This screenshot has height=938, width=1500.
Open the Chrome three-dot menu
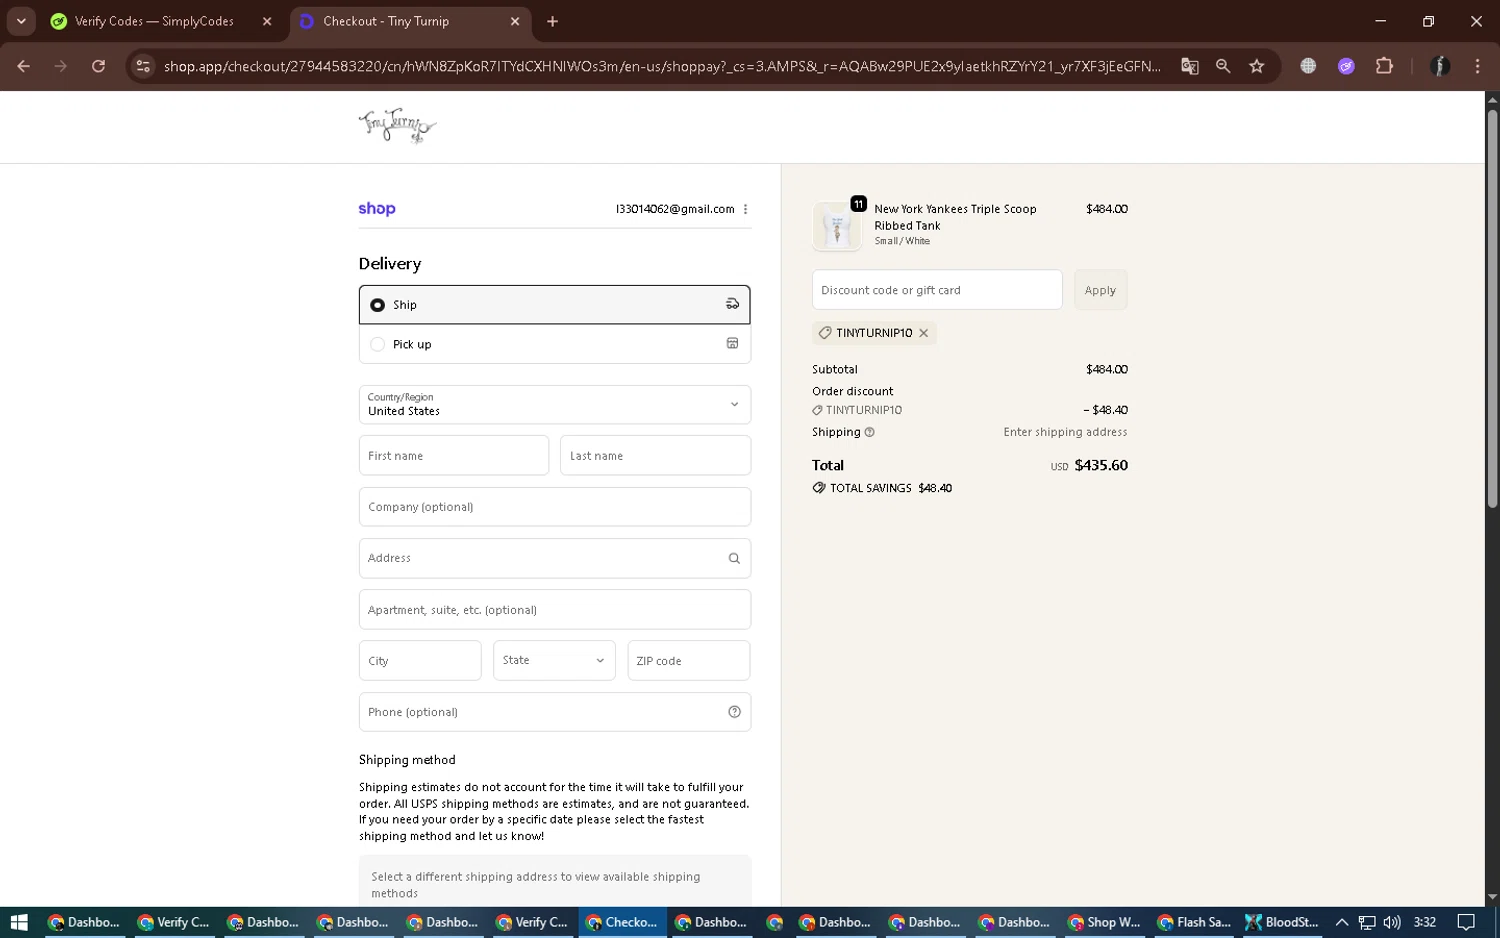click(1477, 66)
